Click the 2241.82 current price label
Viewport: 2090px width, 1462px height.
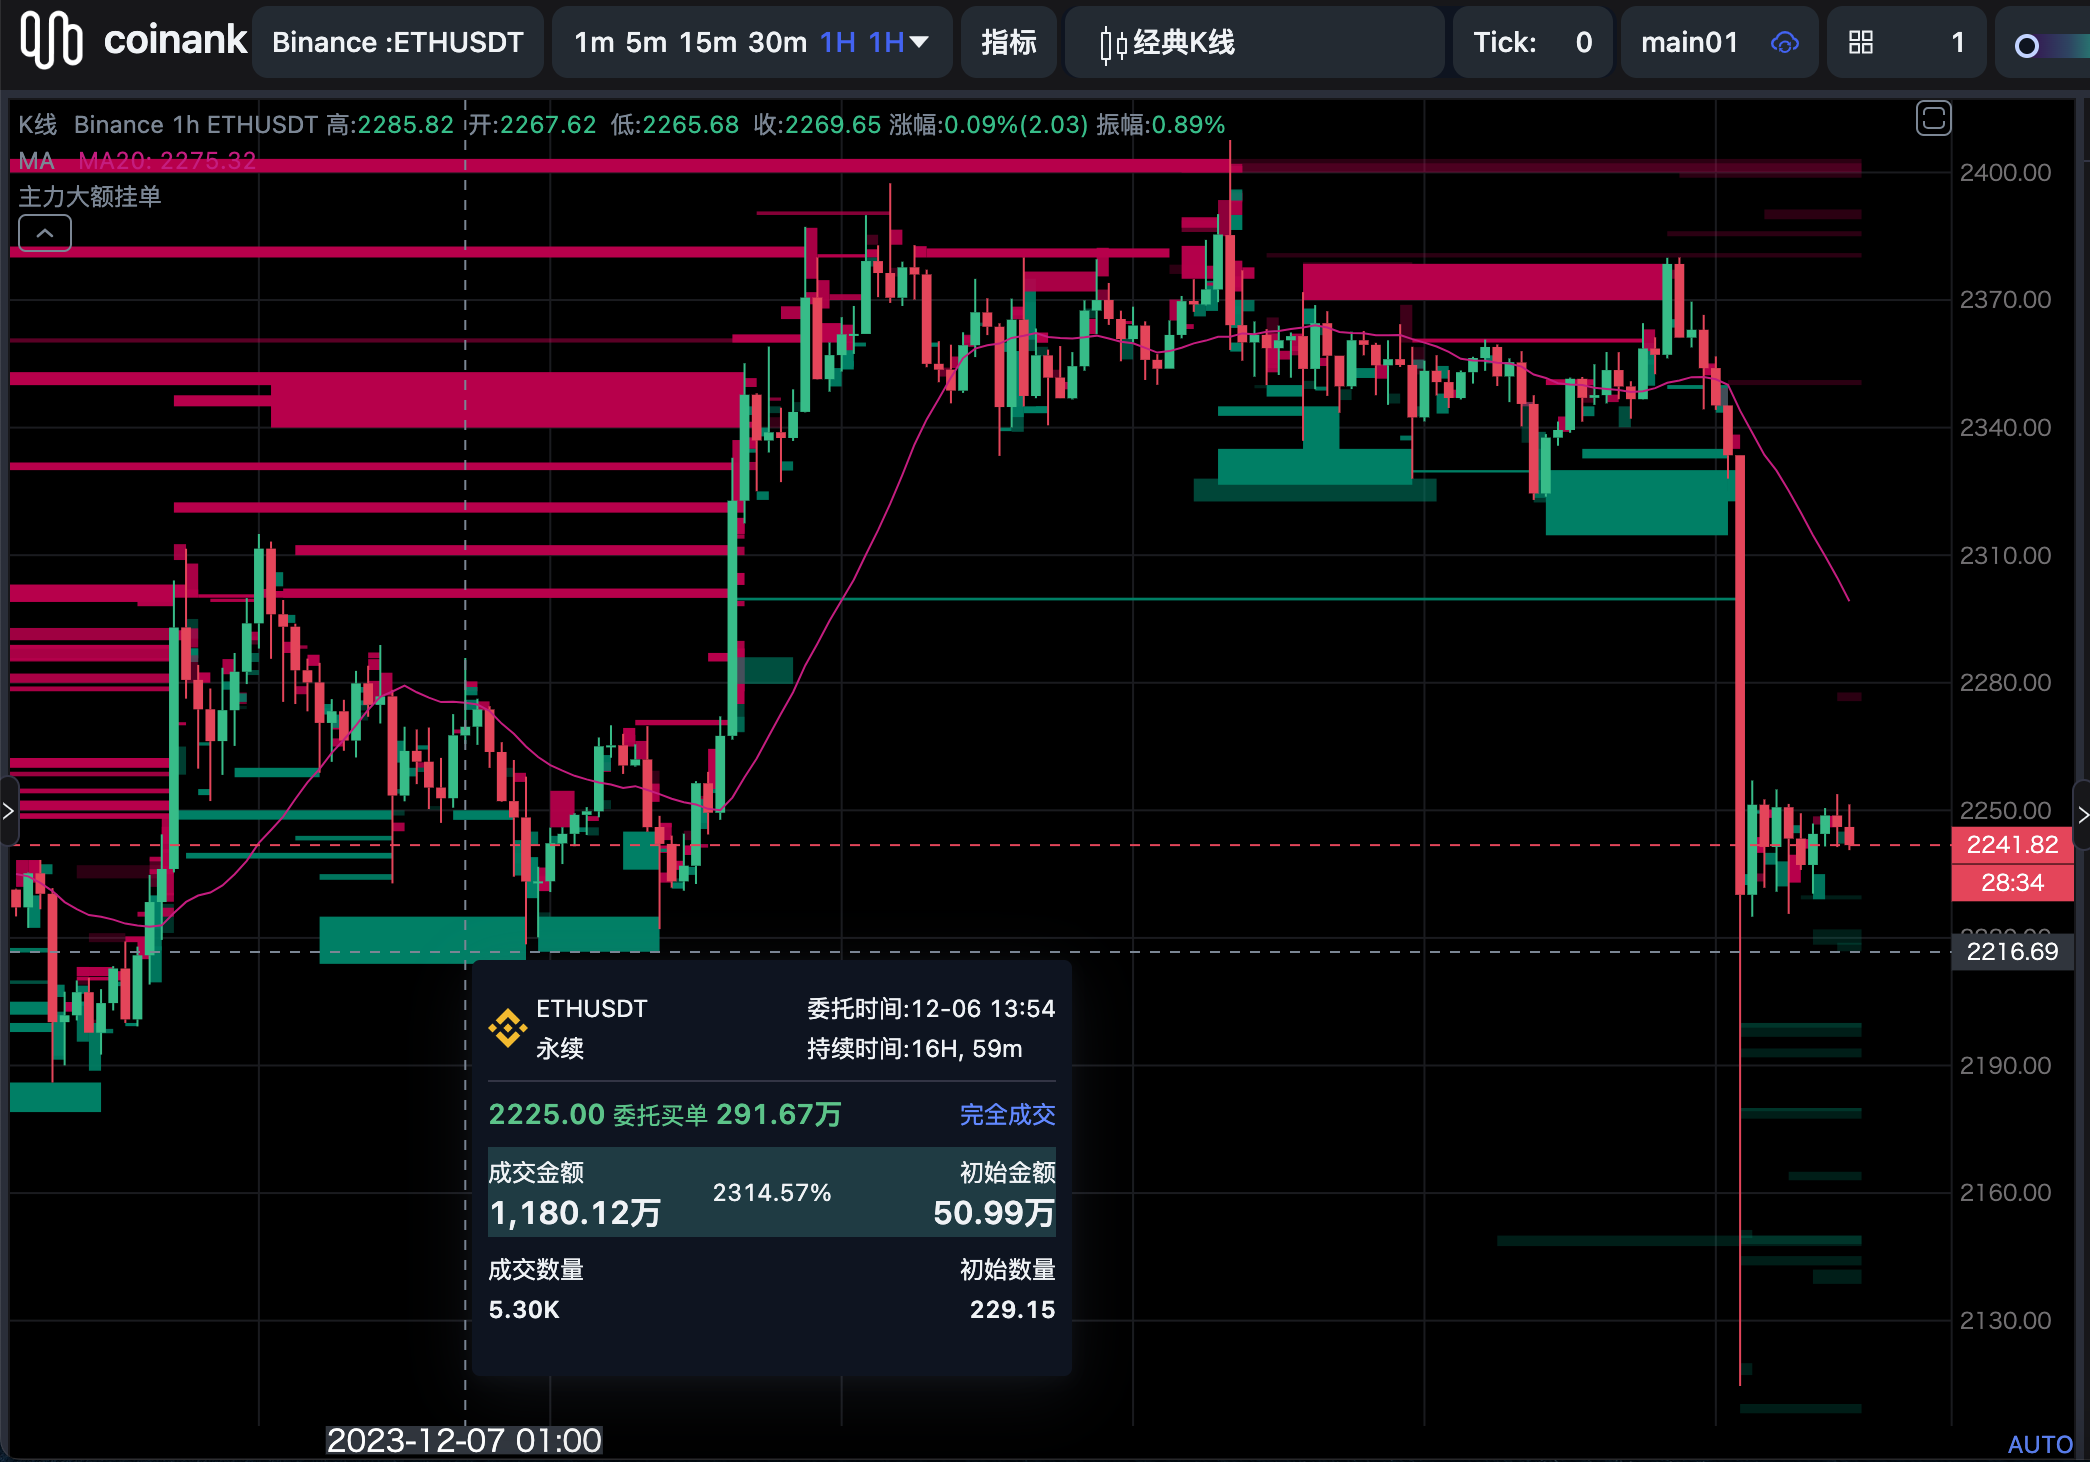2011,844
